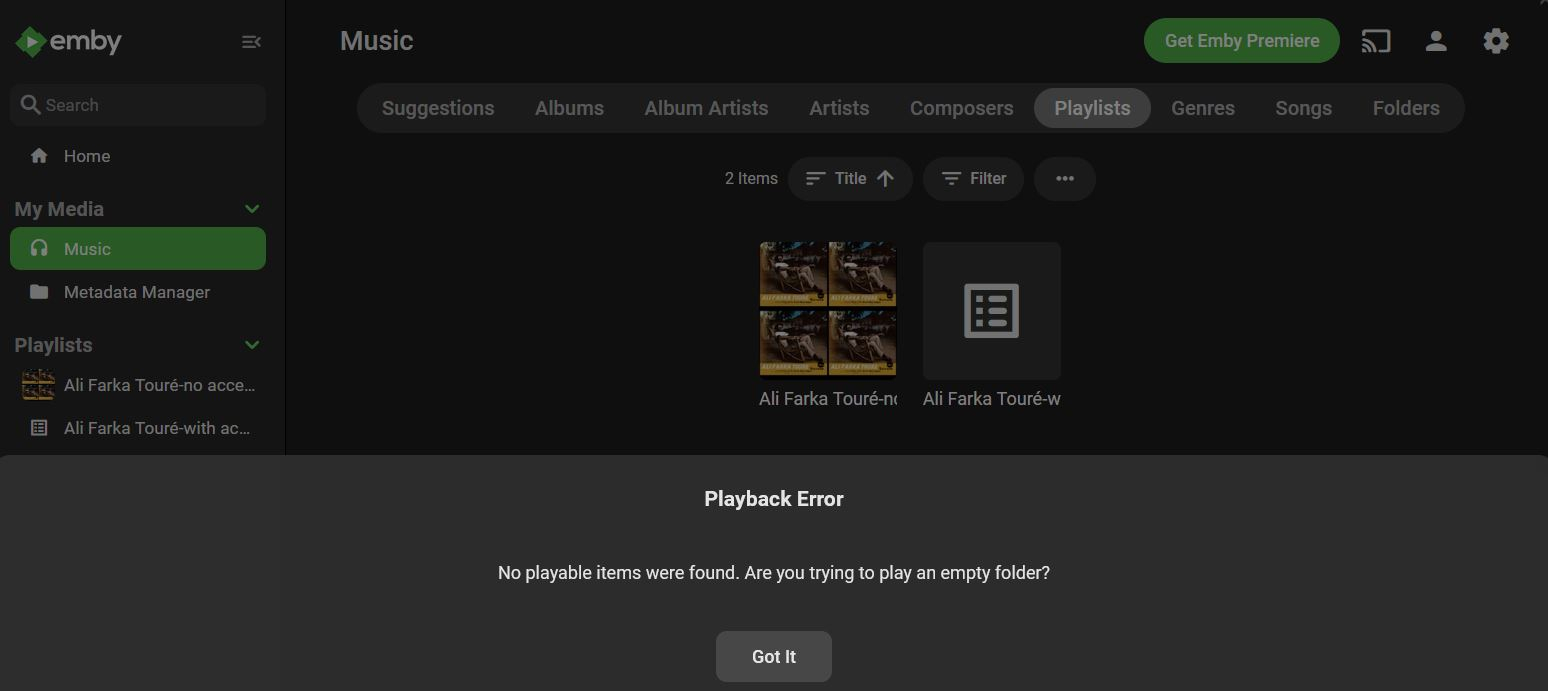Click the 'Playlists' sidebar heading
The width and height of the screenshot is (1548, 691).
53,345
